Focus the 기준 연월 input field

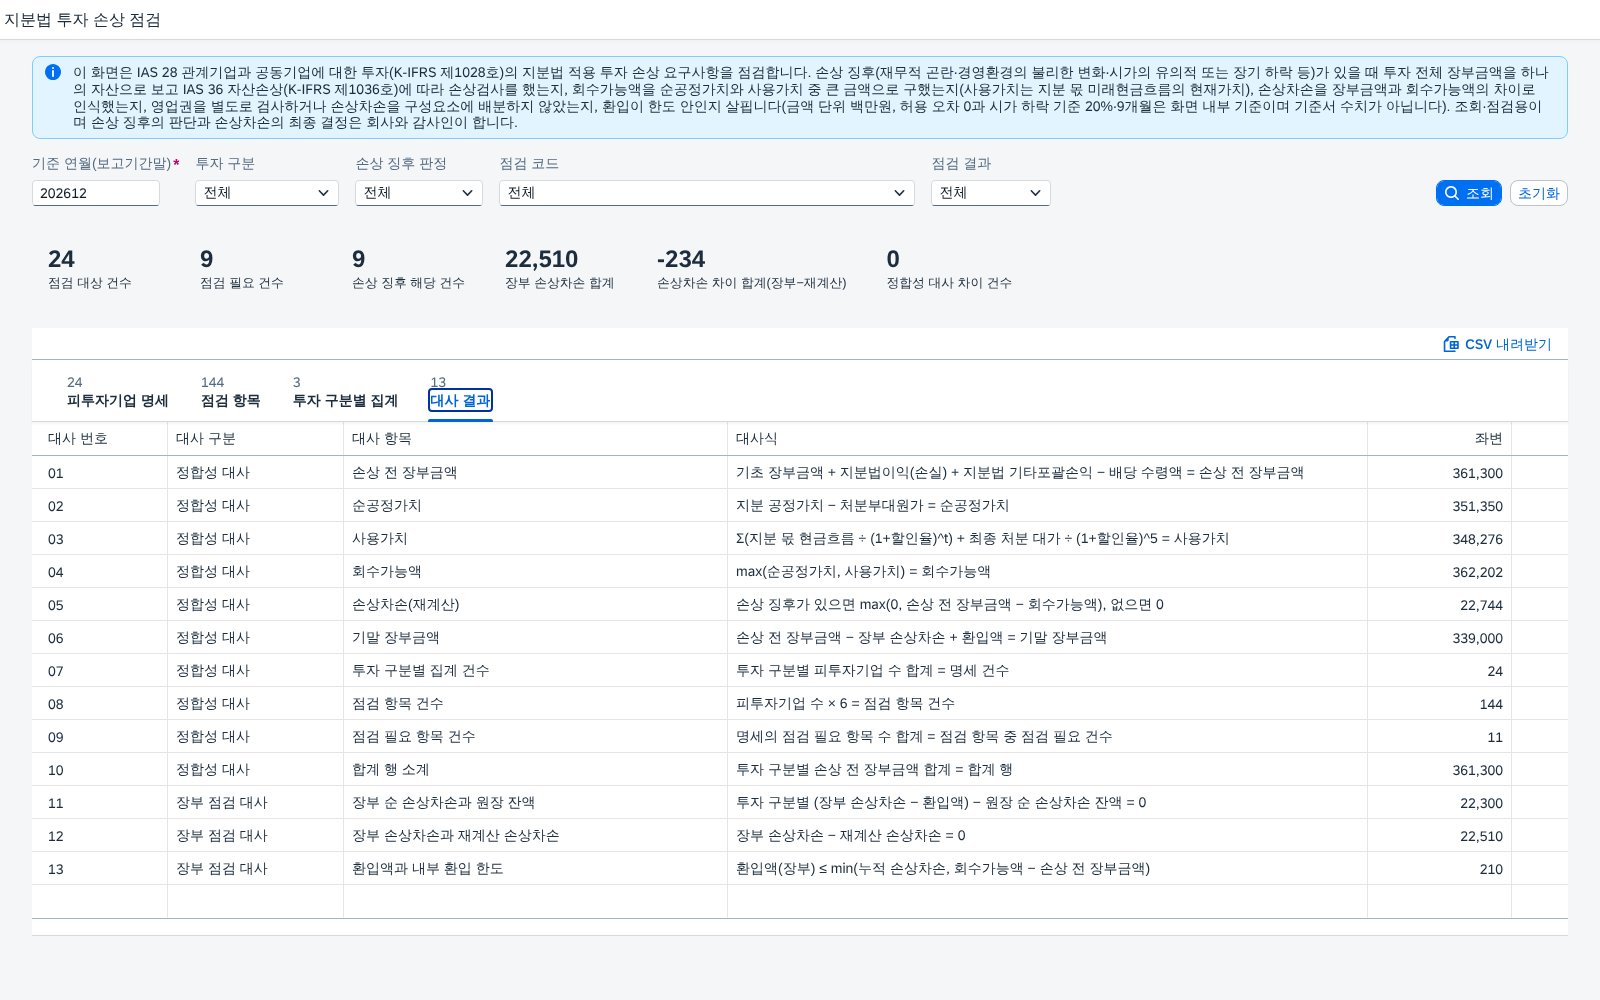96,193
